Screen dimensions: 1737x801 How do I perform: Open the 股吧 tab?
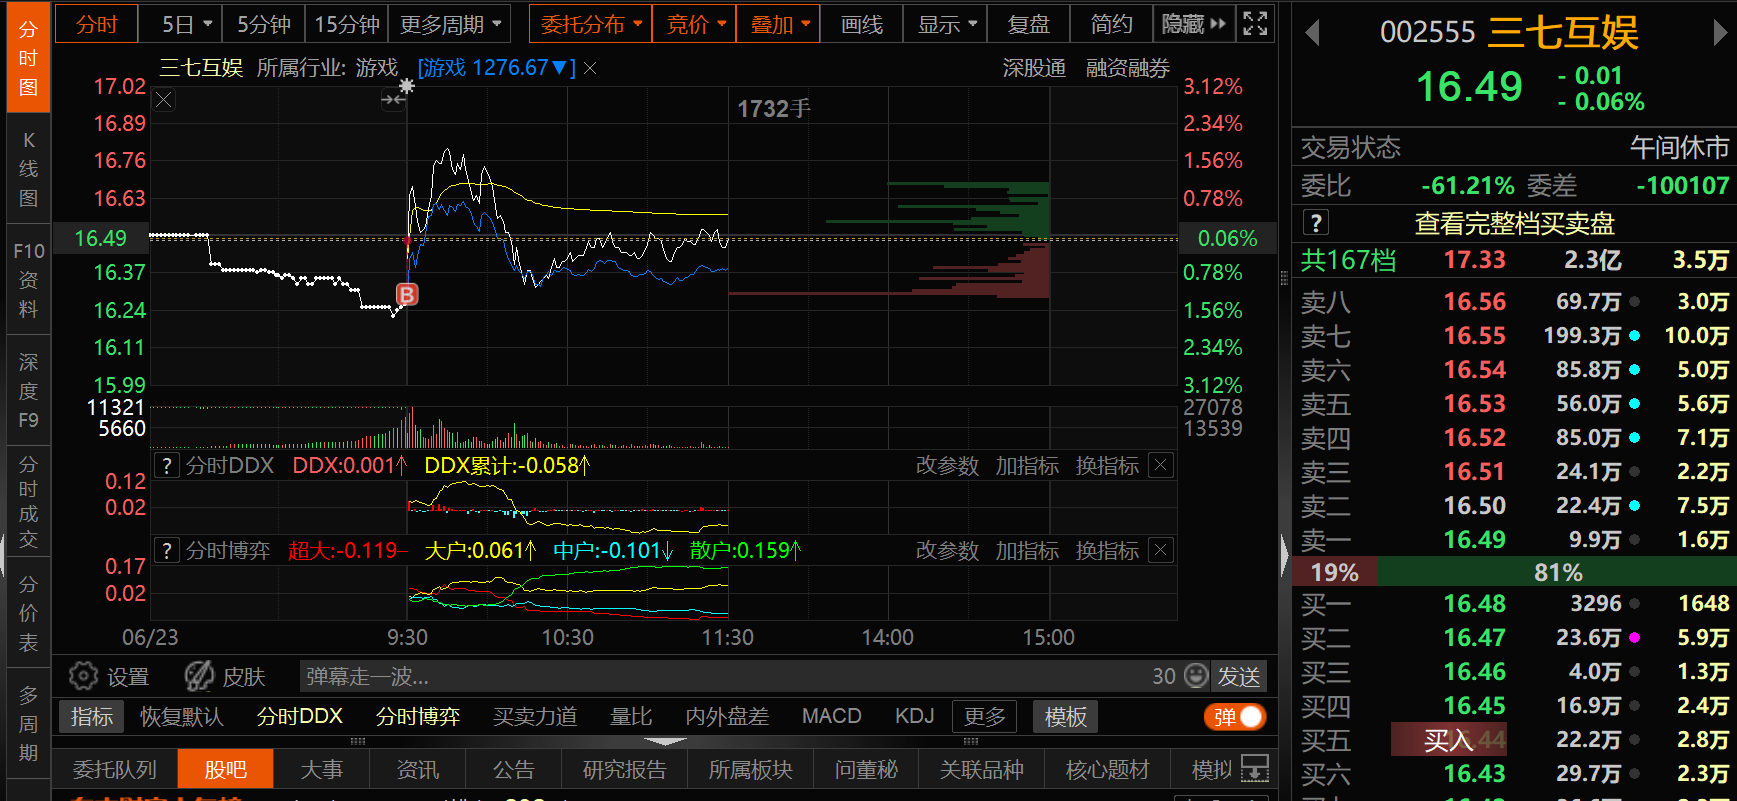(225, 769)
